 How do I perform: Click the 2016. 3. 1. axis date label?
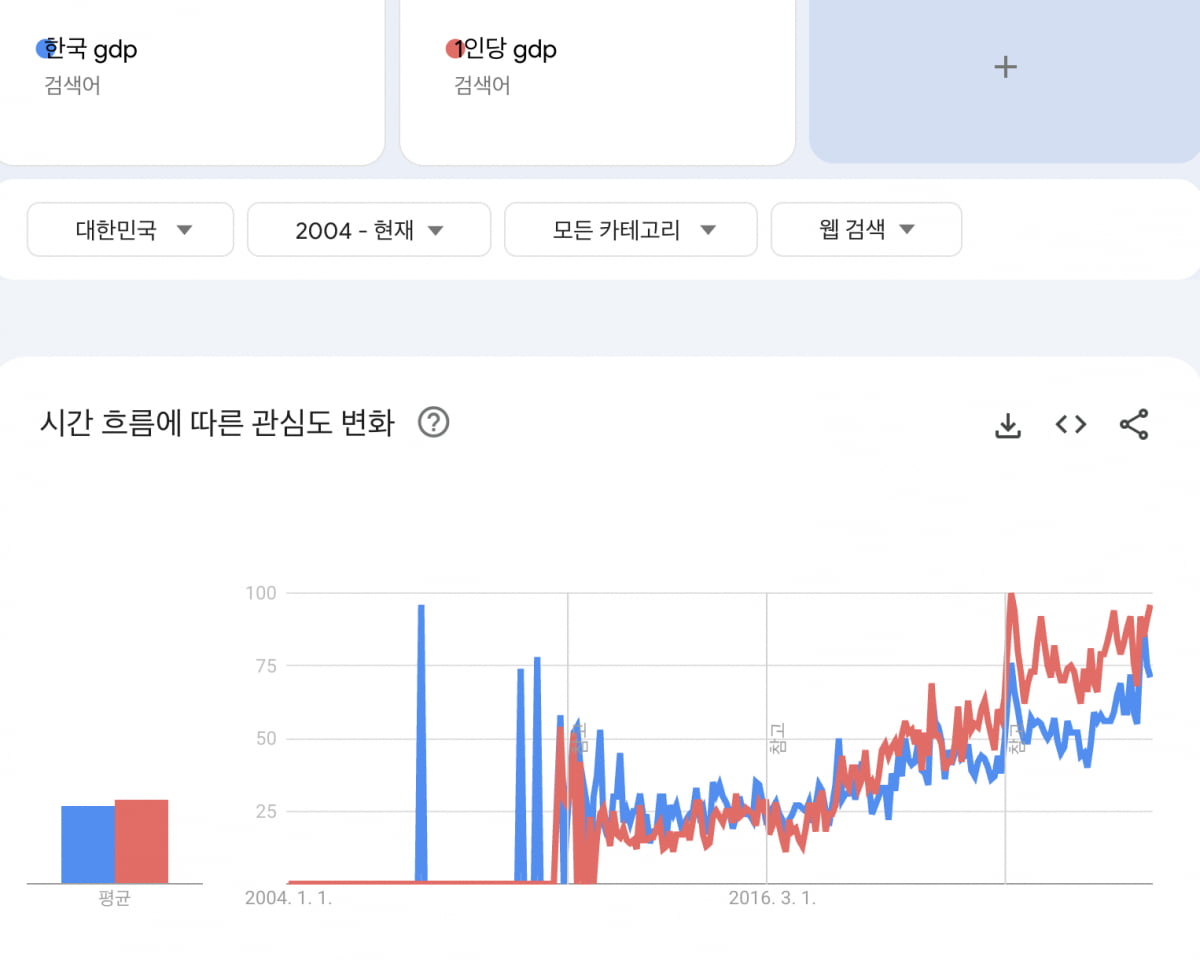[x=772, y=898]
